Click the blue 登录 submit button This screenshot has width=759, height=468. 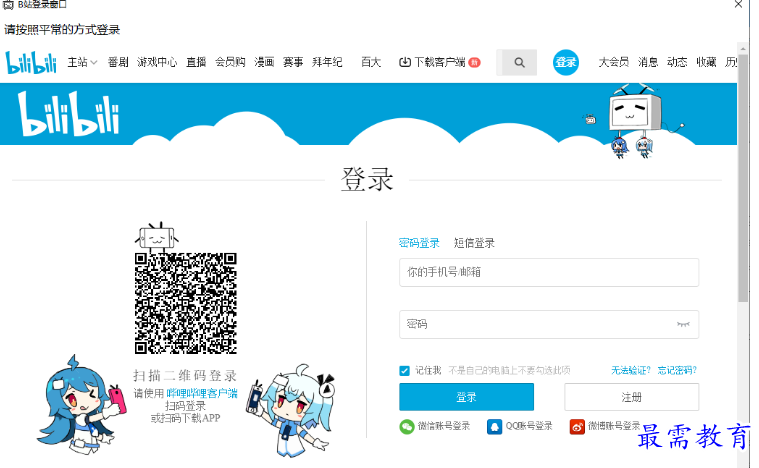coord(467,397)
